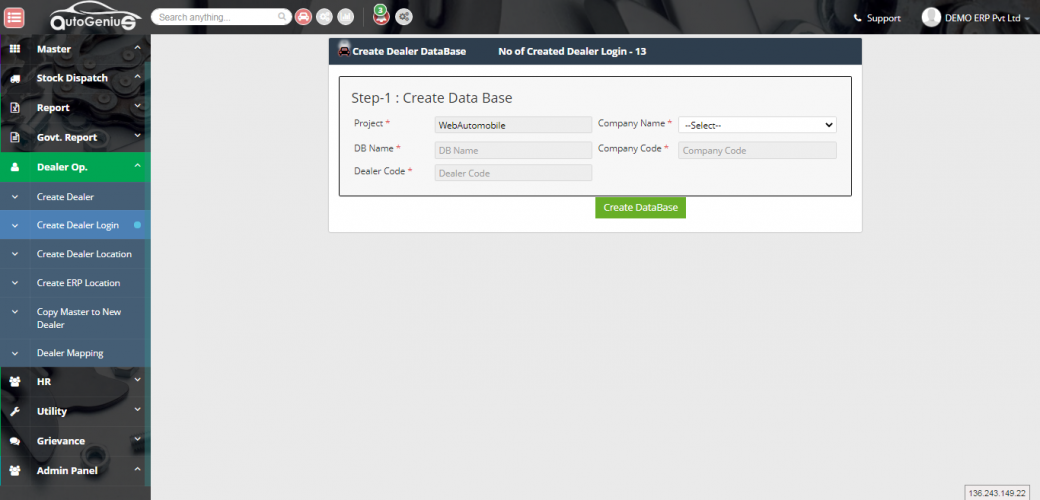This screenshot has height=500, width=1040.
Task: Open the Stock Dispatch menu label
Action: [x=72, y=78]
